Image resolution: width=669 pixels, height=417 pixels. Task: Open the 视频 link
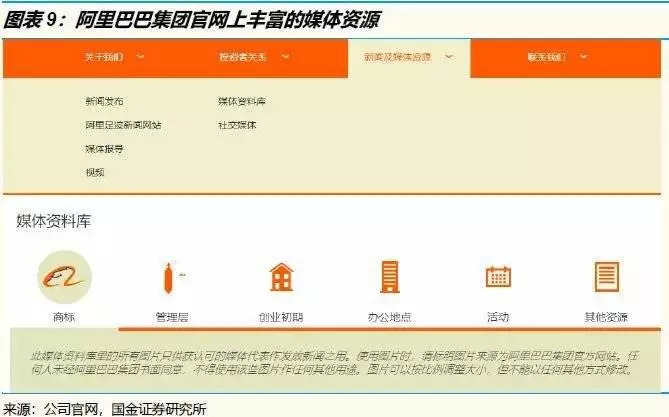pyautogui.click(x=95, y=172)
